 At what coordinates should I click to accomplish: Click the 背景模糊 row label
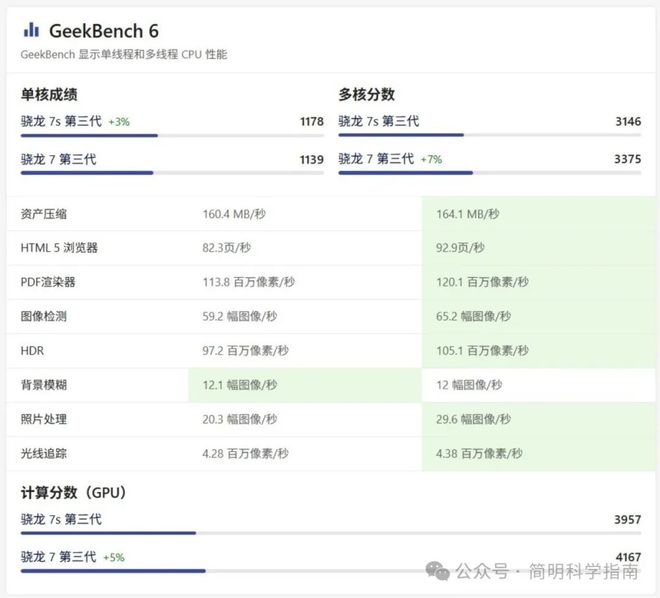tap(44, 385)
